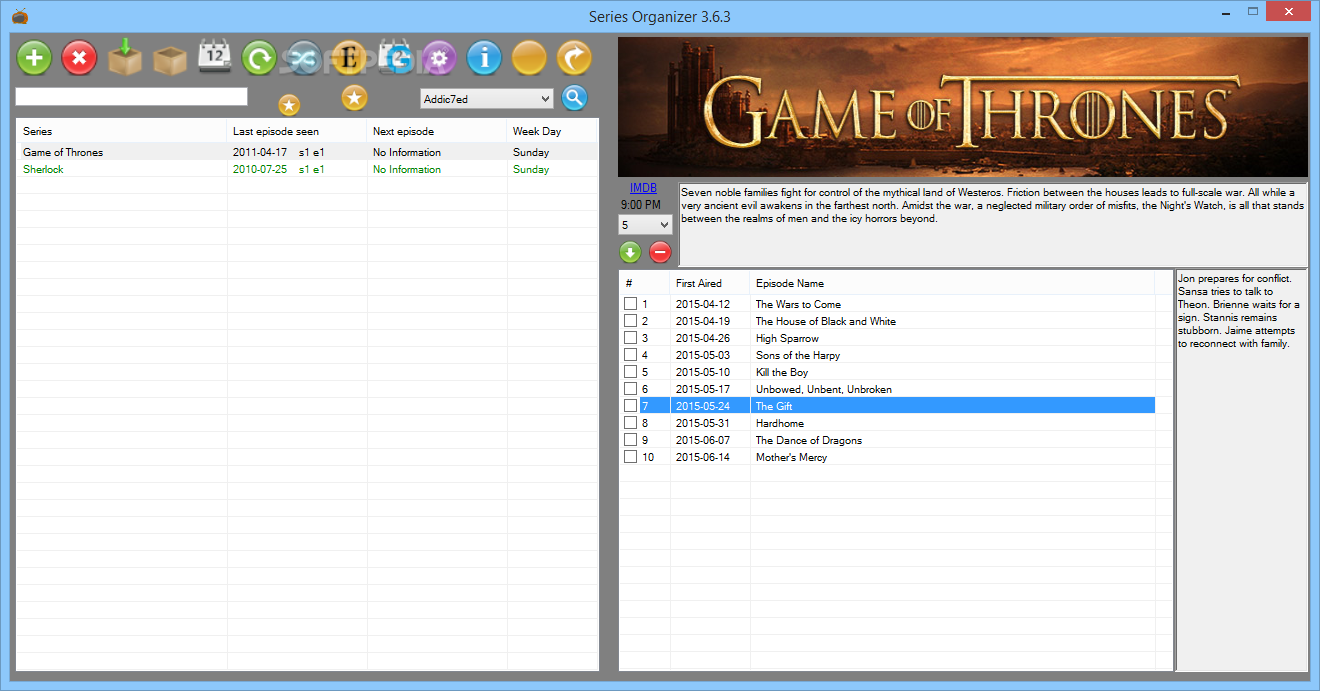The image size is (1320, 691).
Task: Click the blue information icon
Action: pos(484,58)
